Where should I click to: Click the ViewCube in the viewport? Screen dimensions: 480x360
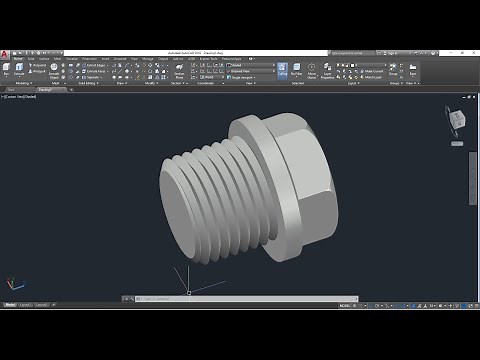456,120
